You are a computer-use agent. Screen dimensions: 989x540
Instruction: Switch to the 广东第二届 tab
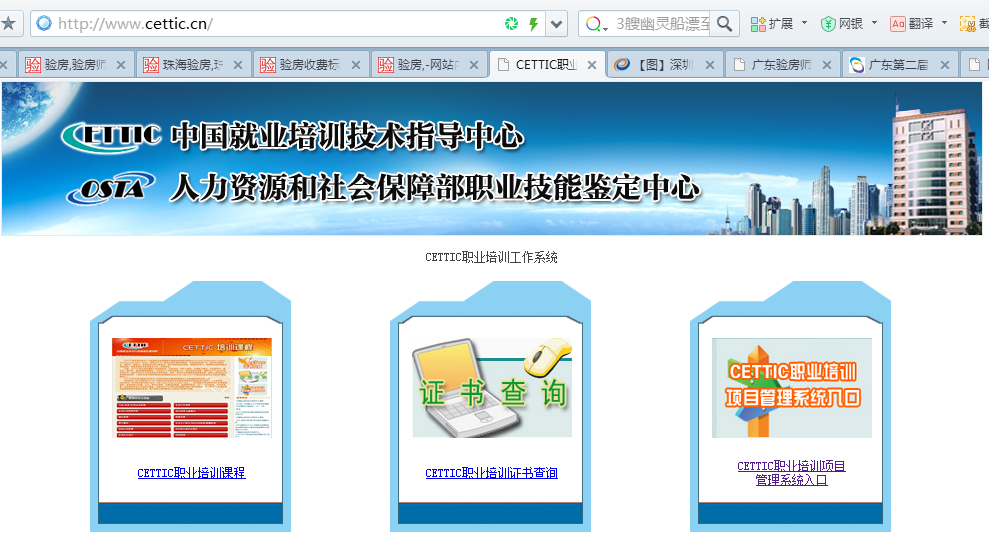pyautogui.click(x=899, y=64)
